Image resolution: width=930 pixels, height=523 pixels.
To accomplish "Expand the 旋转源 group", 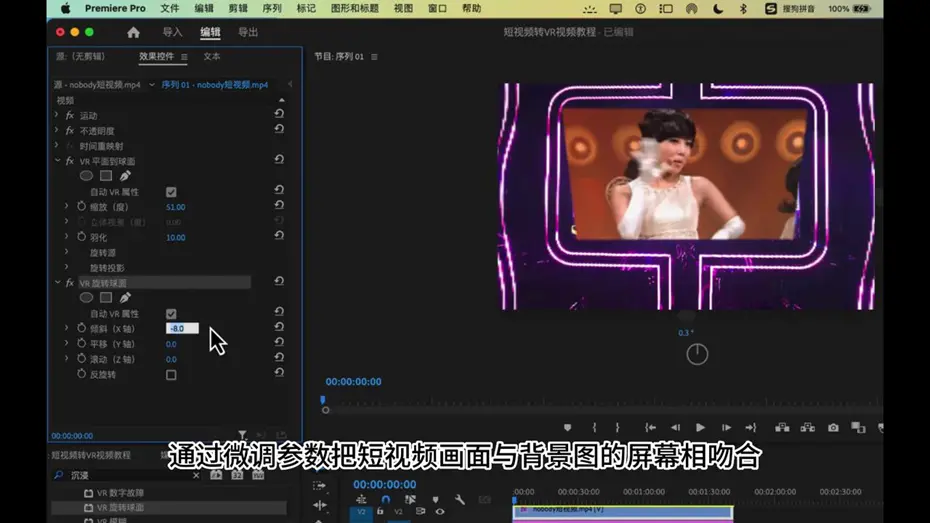I will tap(67, 252).
